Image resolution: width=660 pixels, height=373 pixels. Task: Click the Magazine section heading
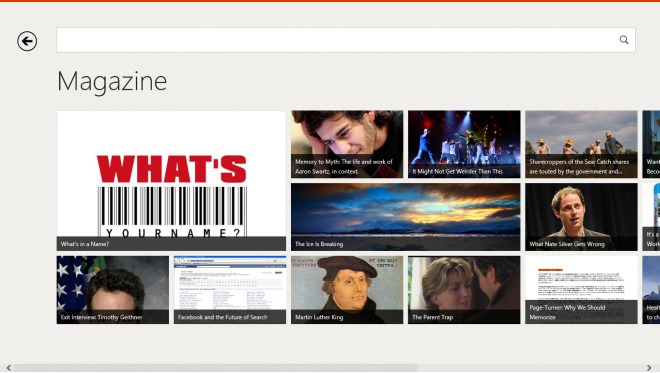coord(112,81)
